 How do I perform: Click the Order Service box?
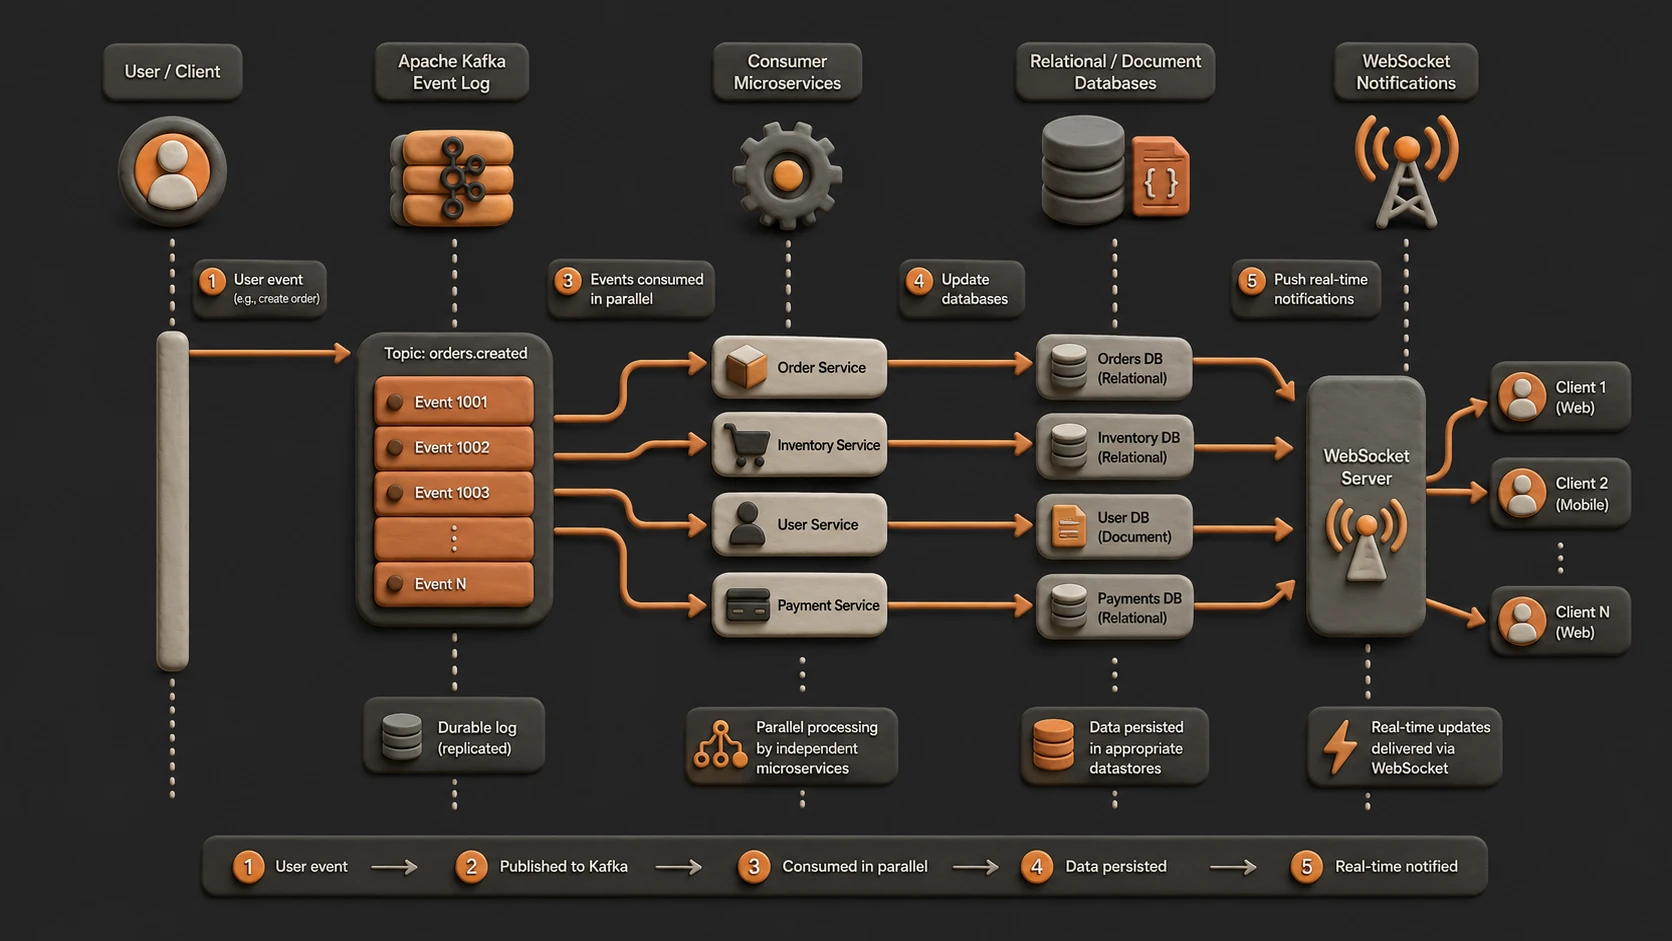click(799, 367)
